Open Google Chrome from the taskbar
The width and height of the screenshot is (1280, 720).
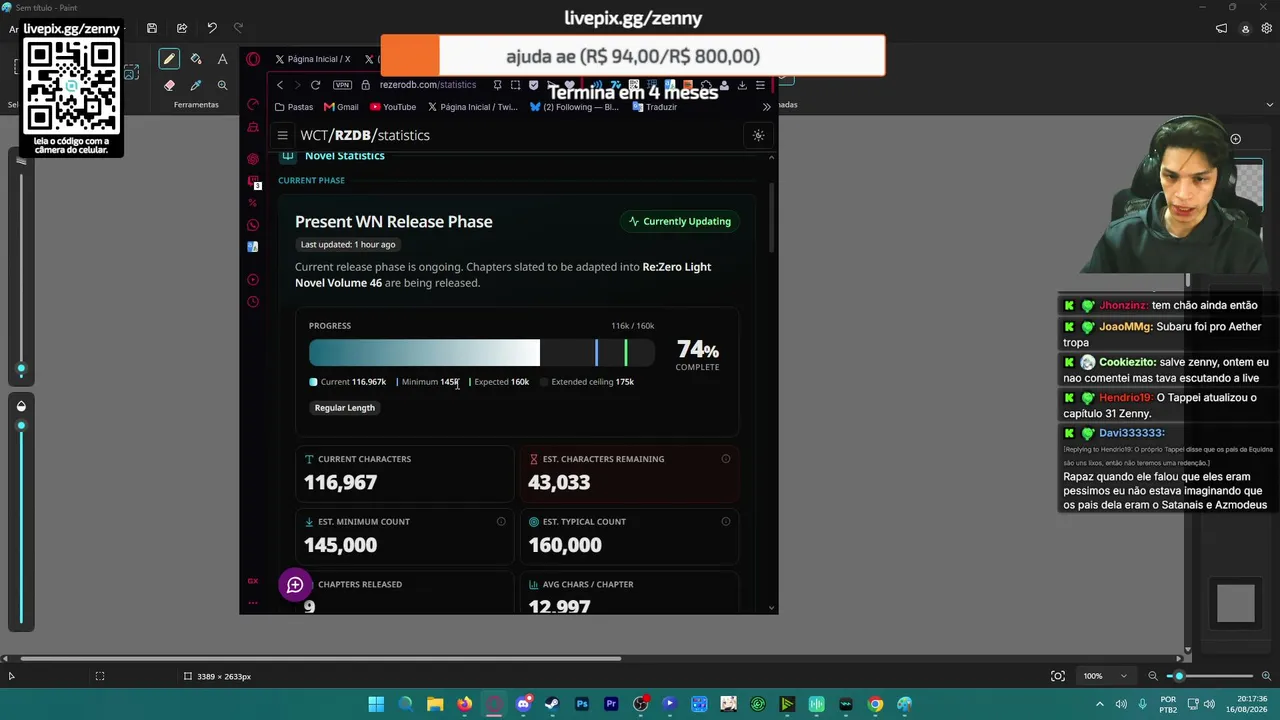pyautogui.click(x=875, y=704)
